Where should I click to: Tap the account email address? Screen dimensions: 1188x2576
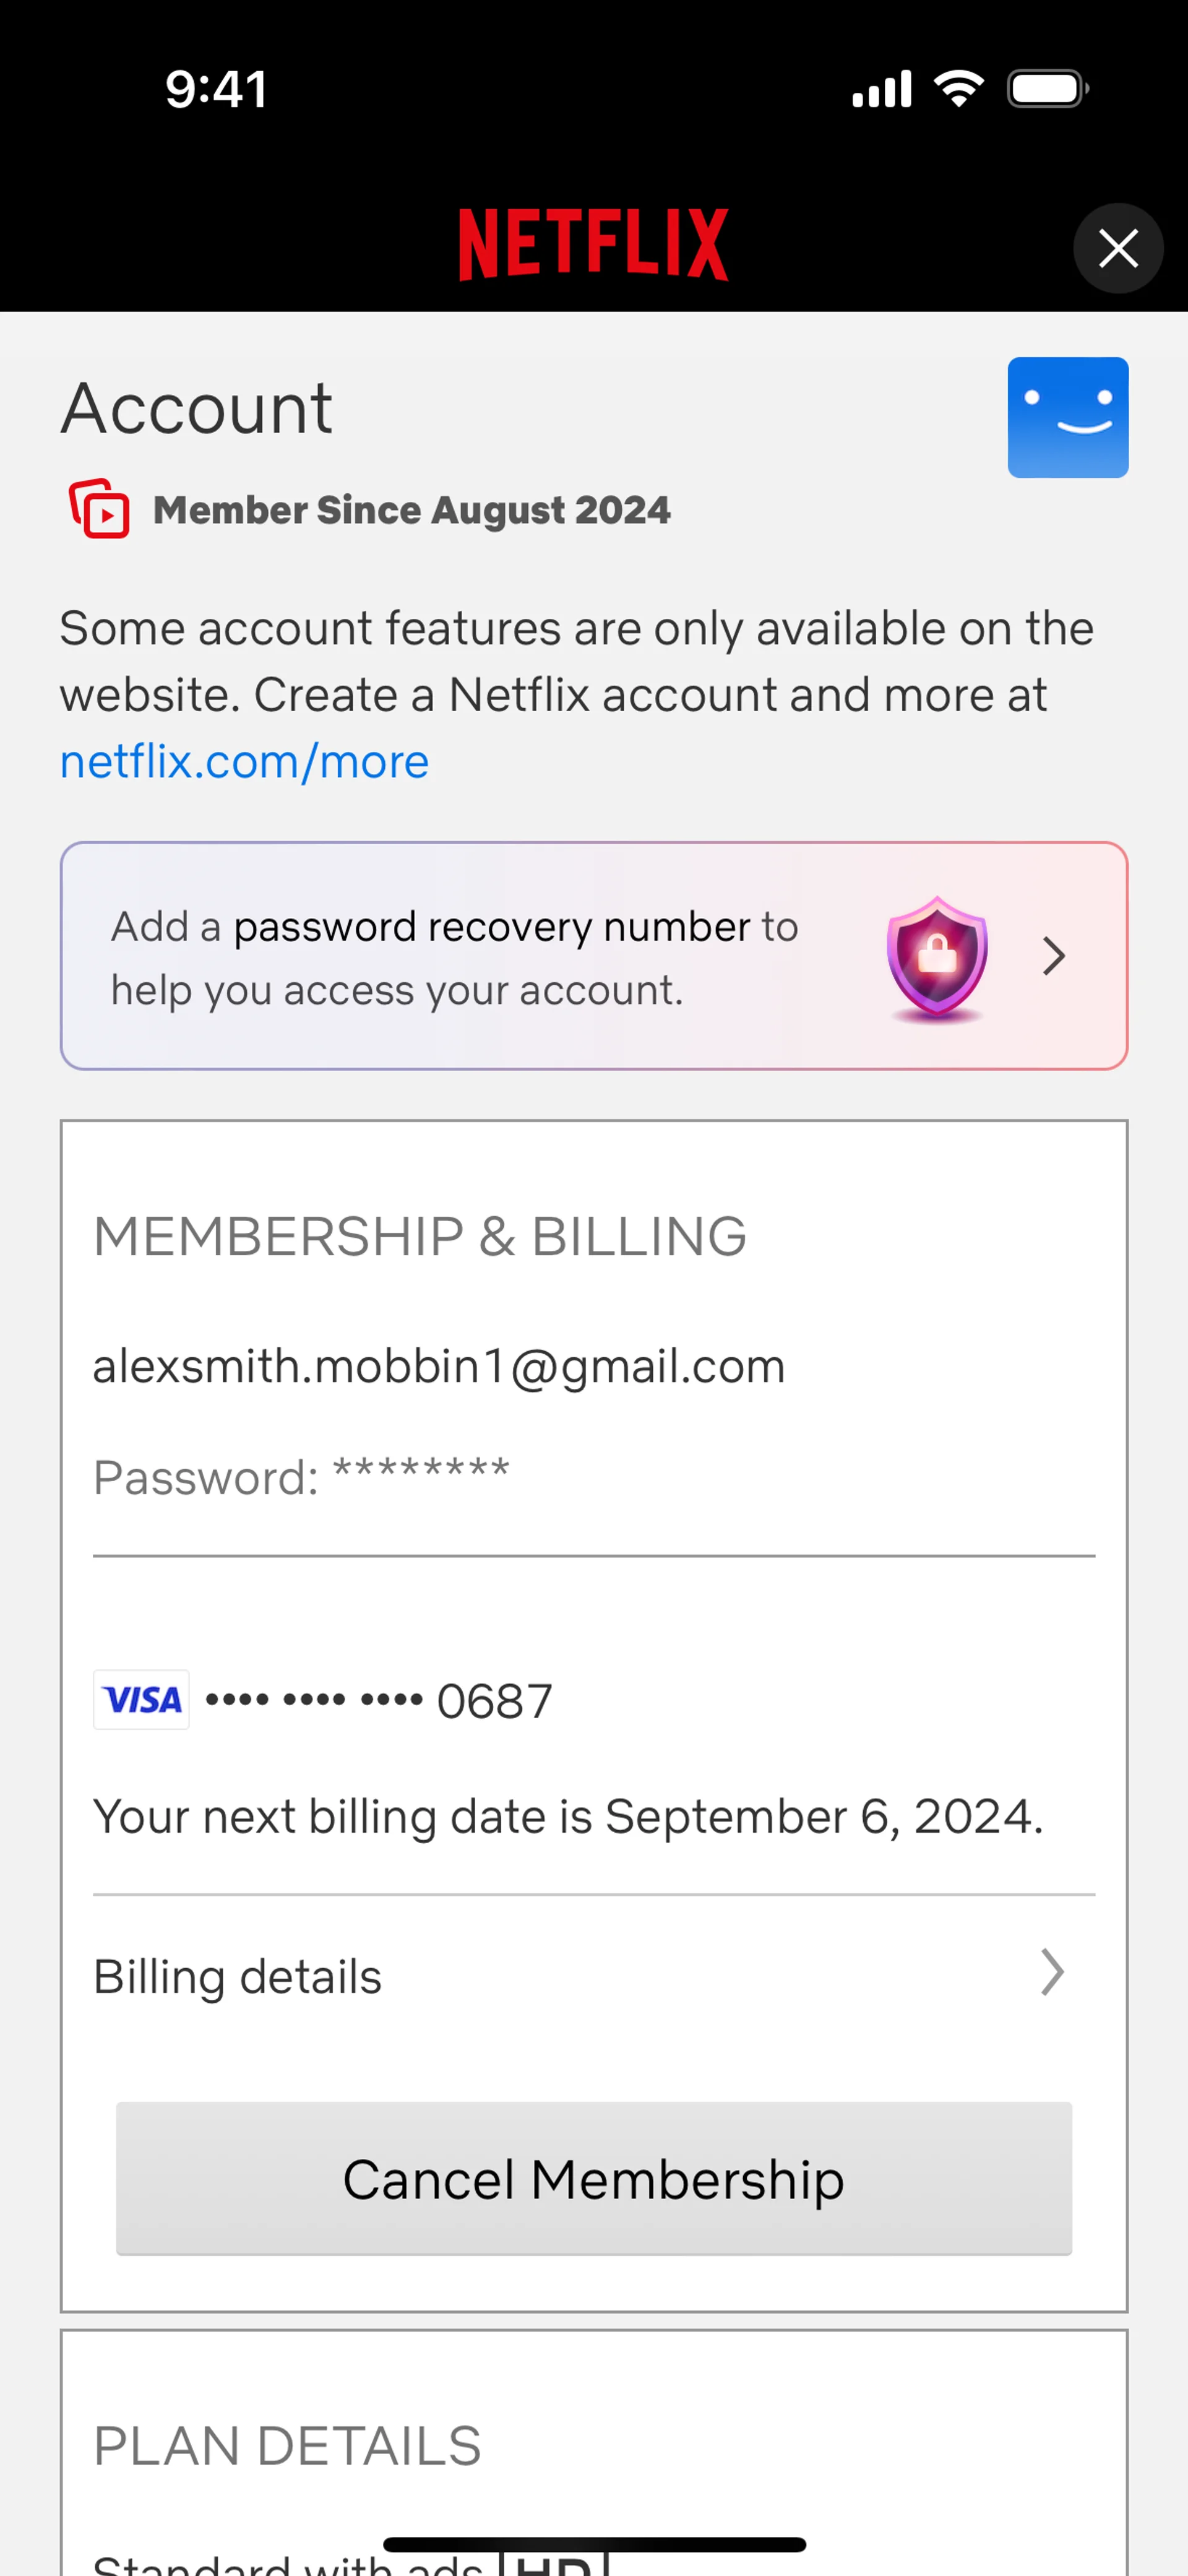[x=439, y=1366]
